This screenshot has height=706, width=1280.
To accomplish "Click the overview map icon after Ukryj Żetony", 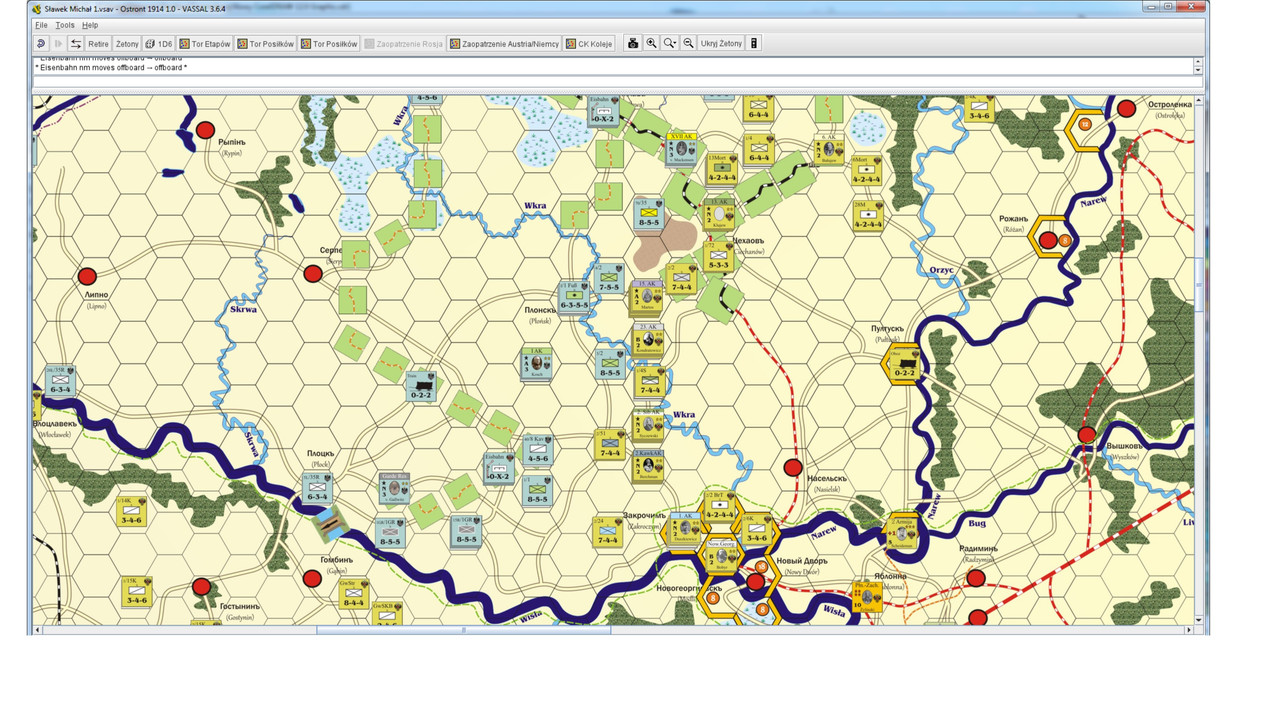I will 754,44.
